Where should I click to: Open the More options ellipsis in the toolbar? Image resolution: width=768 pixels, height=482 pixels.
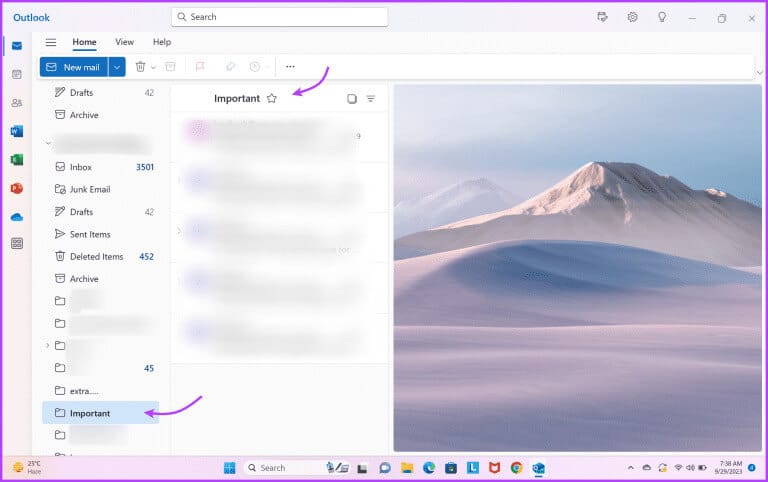(290, 67)
